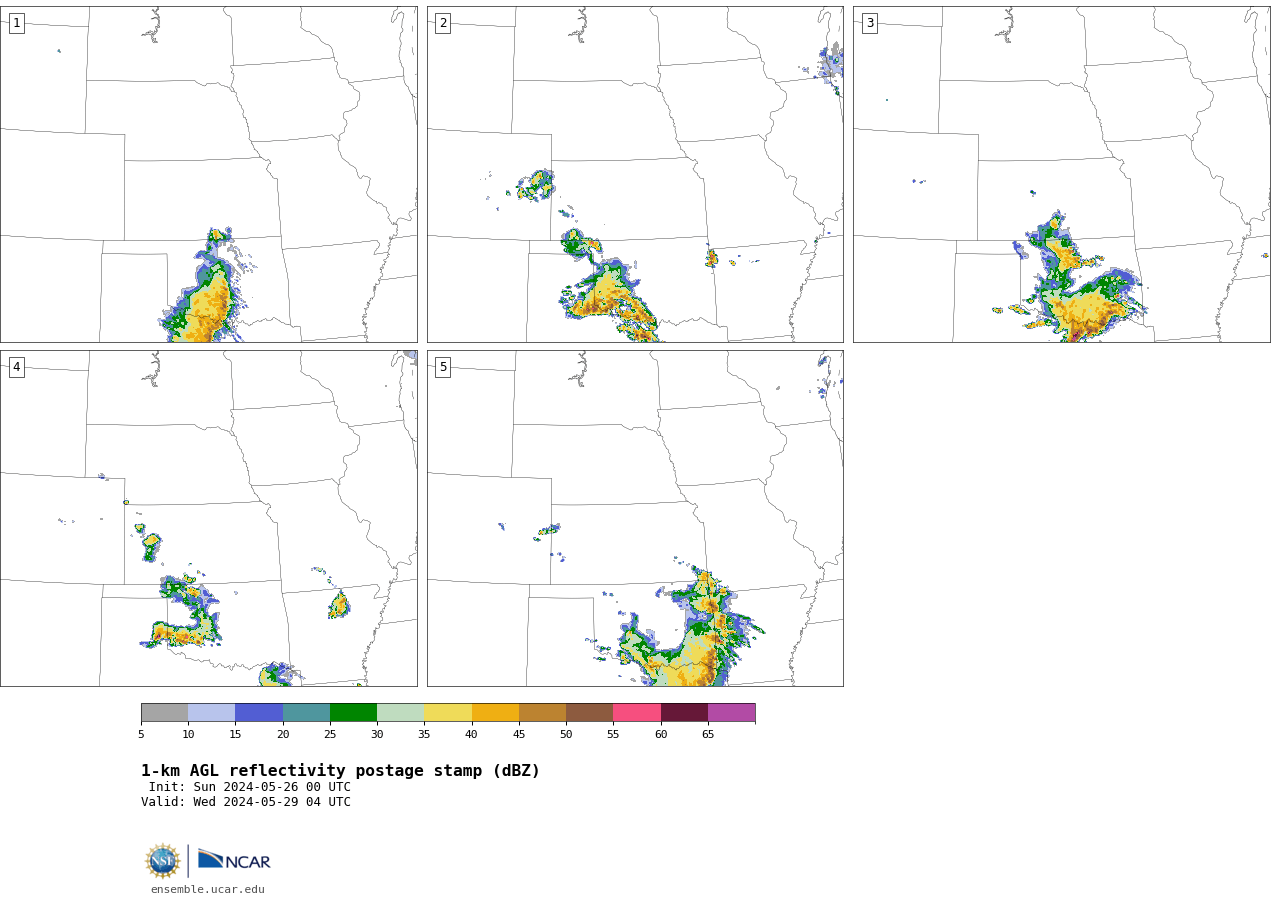Open ensemble member 4 reflectivity map

point(209,518)
